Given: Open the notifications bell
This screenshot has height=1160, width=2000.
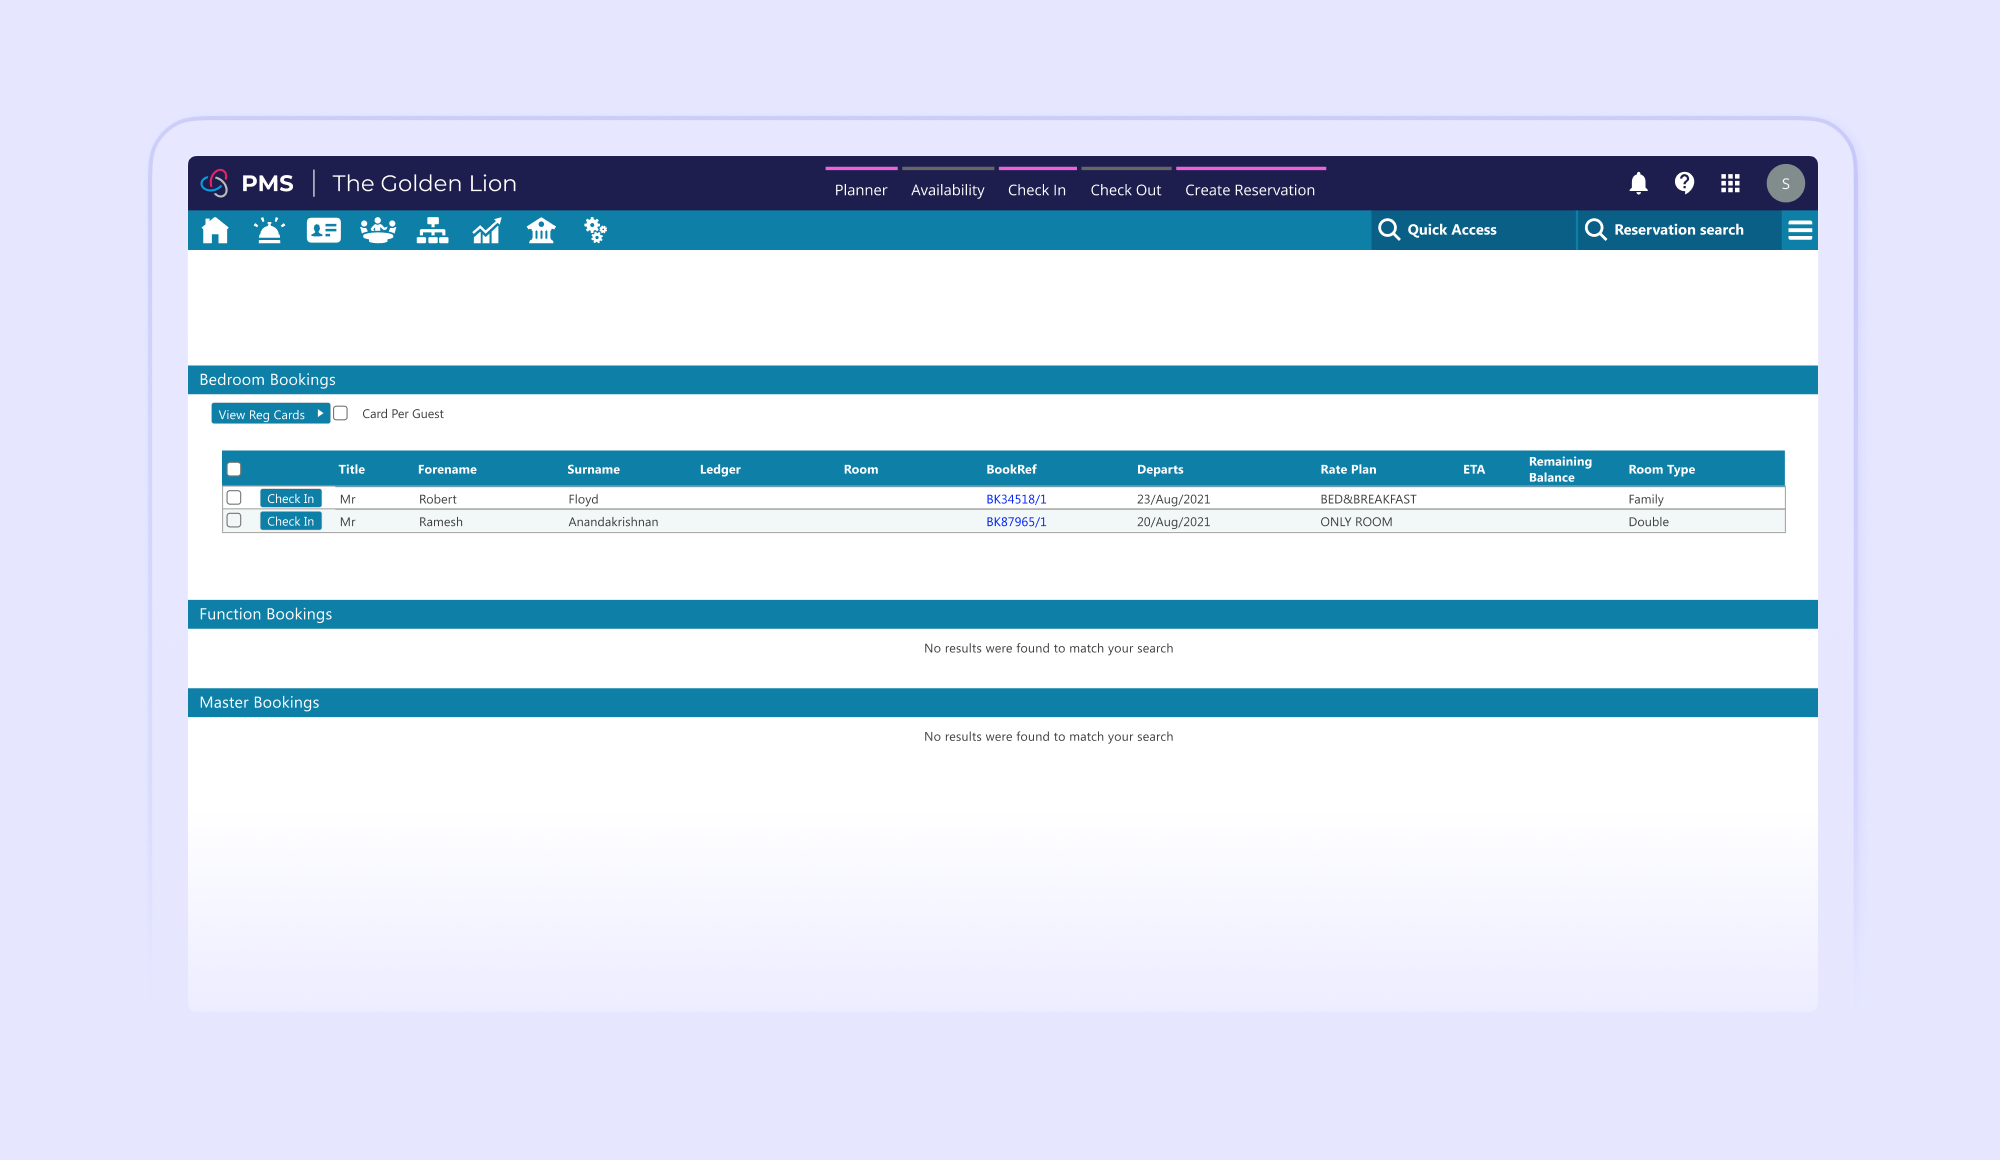Looking at the screenshot, I should click(x=1638, y=183).
